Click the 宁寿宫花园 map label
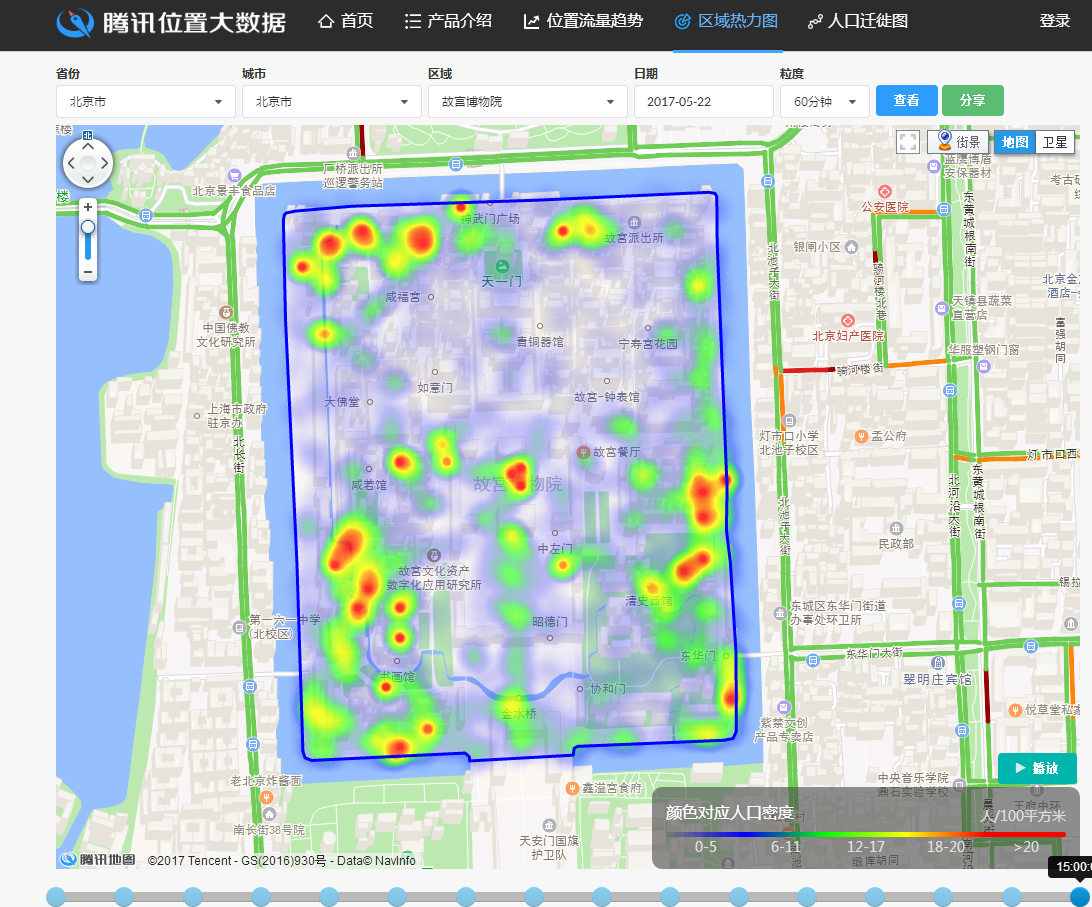Screen dimensions: 1092x907 click(648, 343)
